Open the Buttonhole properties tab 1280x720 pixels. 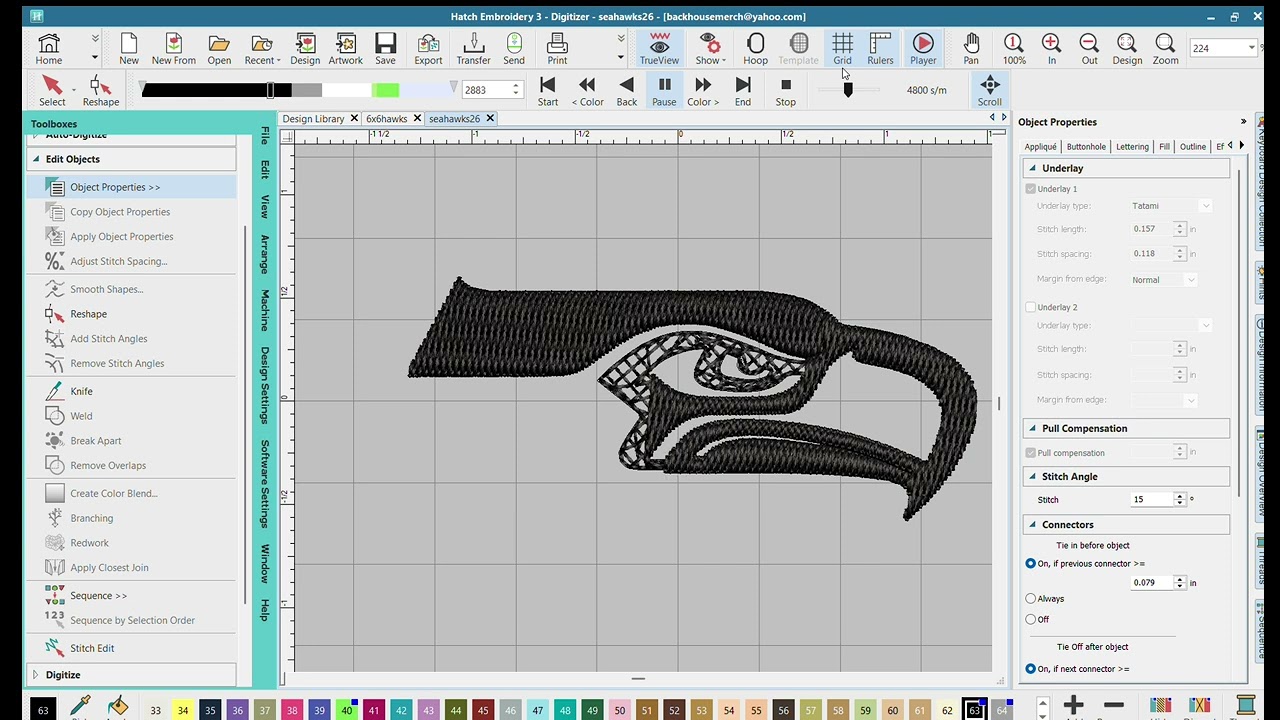[x=1086, y=146]
